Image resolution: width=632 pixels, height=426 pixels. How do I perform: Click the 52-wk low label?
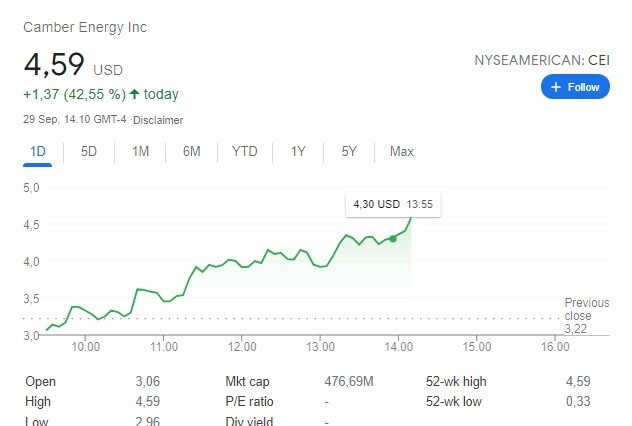pyautogui.click(x=455, y=401)
